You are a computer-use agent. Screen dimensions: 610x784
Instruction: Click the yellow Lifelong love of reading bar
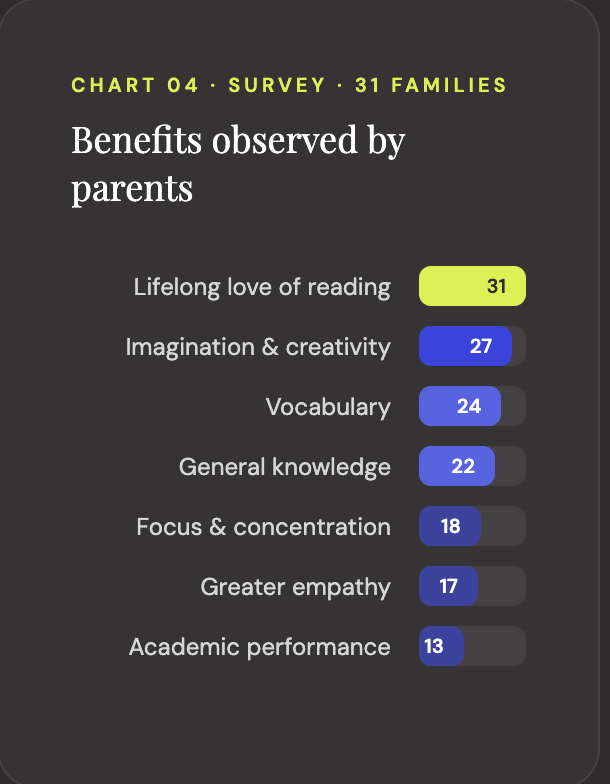point(472,286)
